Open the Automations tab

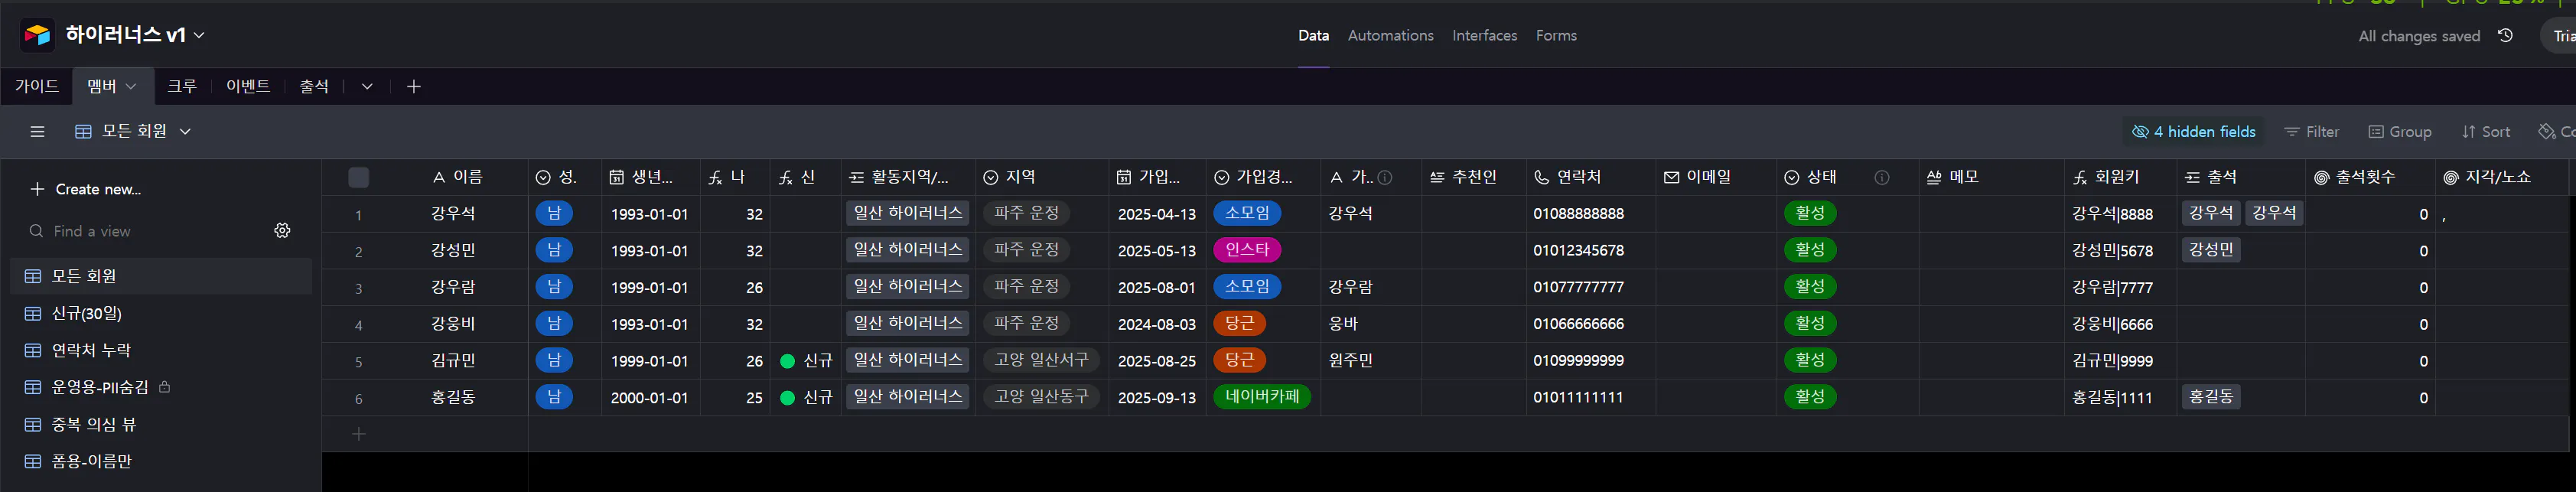point(1390,35)
